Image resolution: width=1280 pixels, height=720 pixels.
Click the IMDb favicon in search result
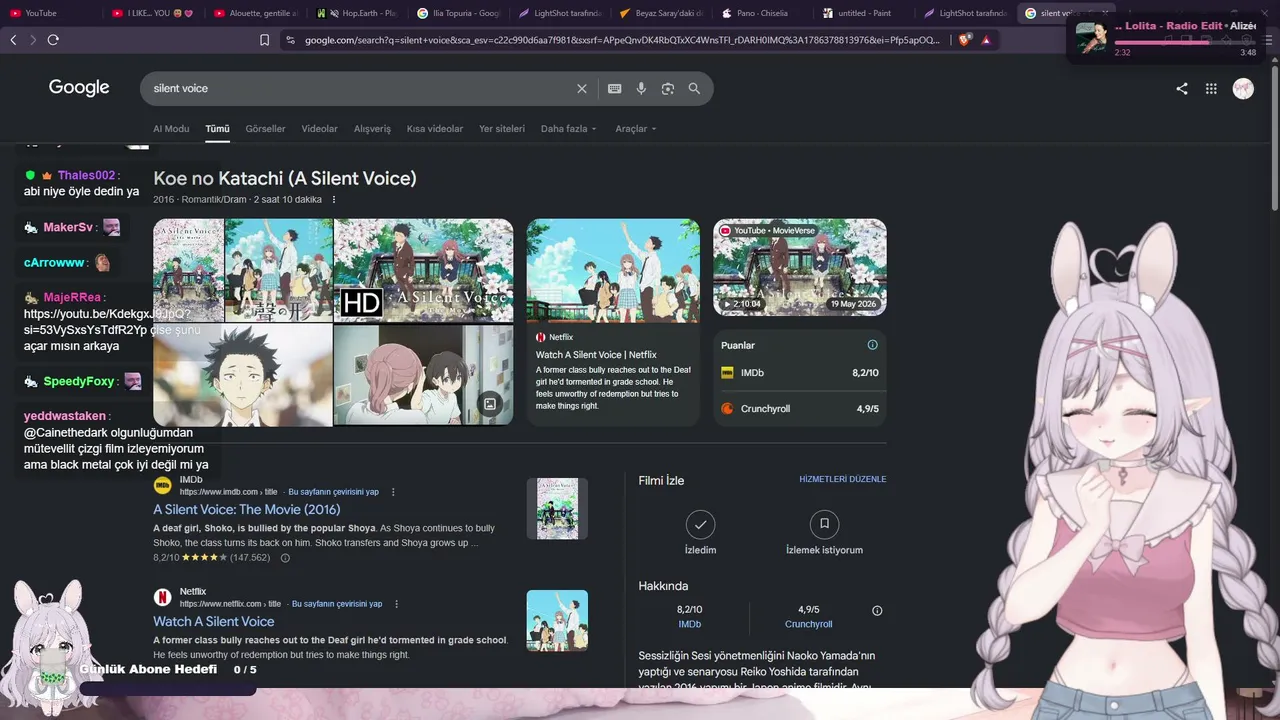162,485
